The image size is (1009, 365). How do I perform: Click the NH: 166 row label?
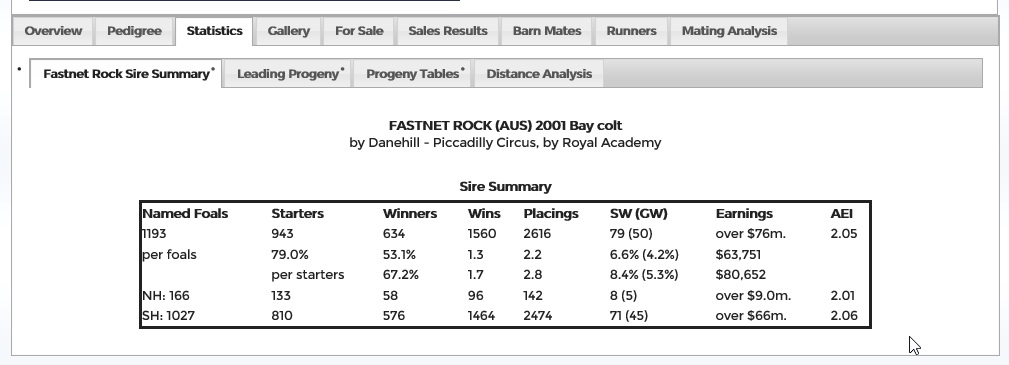[x=165, y=295]
